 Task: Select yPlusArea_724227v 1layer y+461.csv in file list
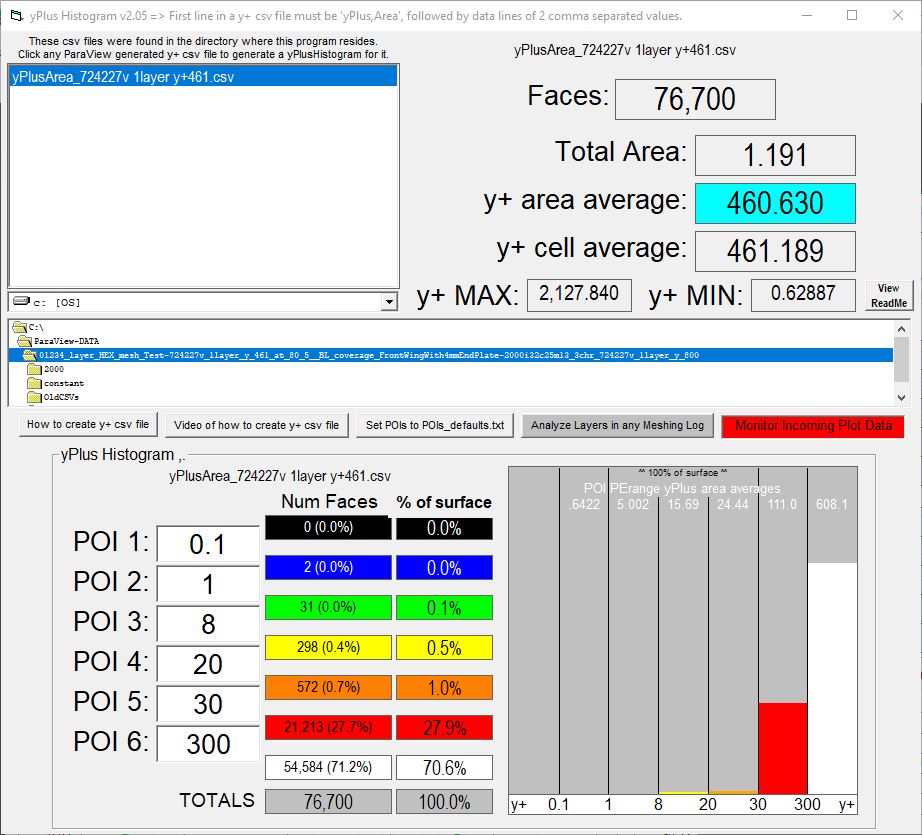pos(123,76)
